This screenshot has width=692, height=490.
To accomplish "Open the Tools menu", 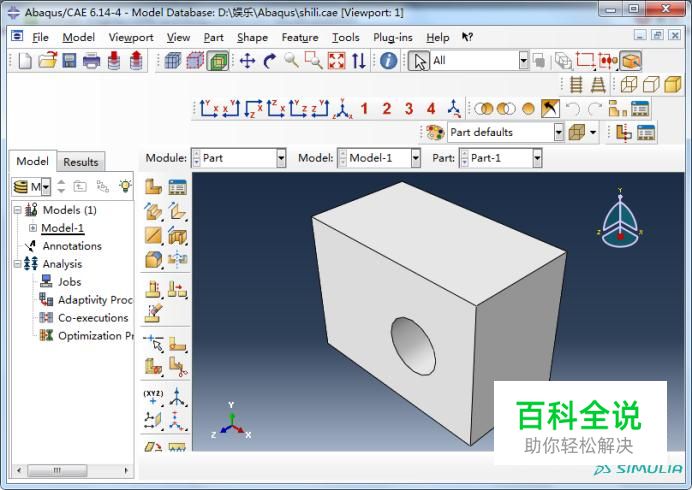I will 346,38.
